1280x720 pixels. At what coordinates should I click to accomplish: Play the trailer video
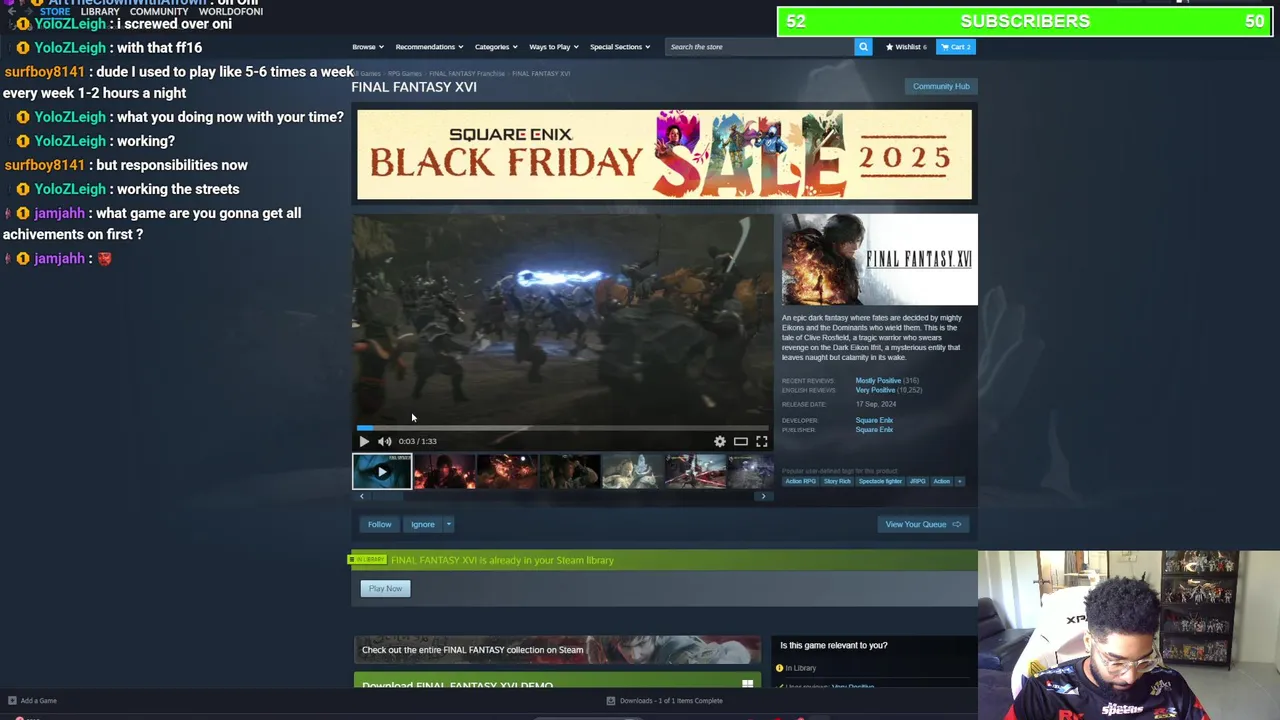(364, 441)
